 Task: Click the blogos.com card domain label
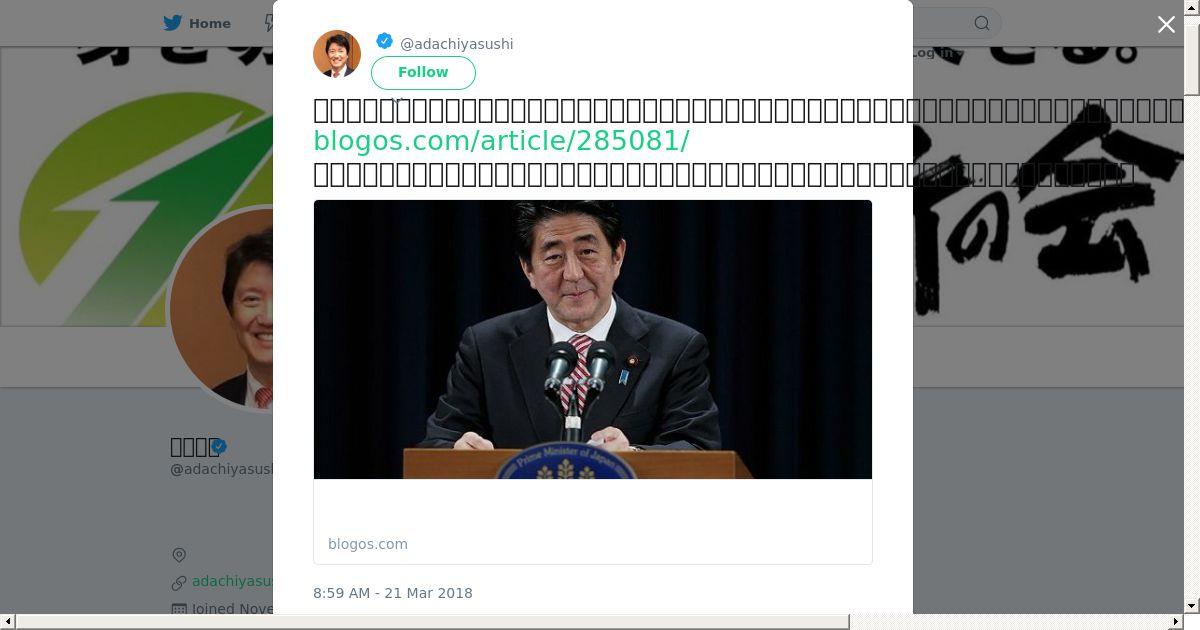368,544
